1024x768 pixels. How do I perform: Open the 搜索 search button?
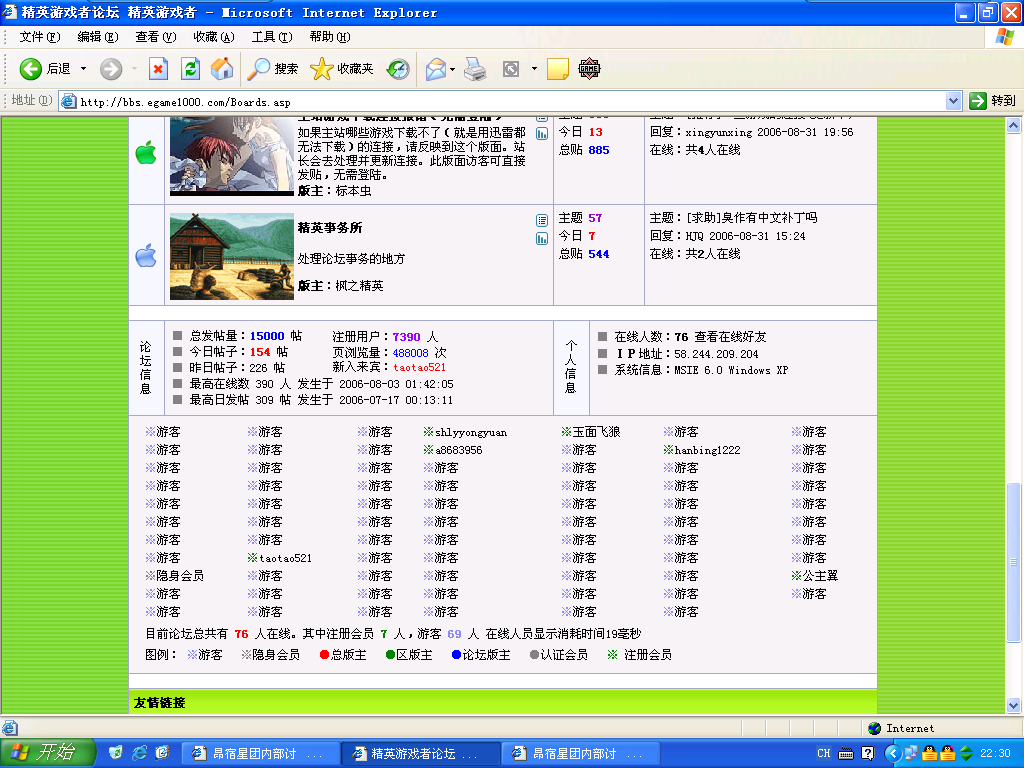click(273, 69)
